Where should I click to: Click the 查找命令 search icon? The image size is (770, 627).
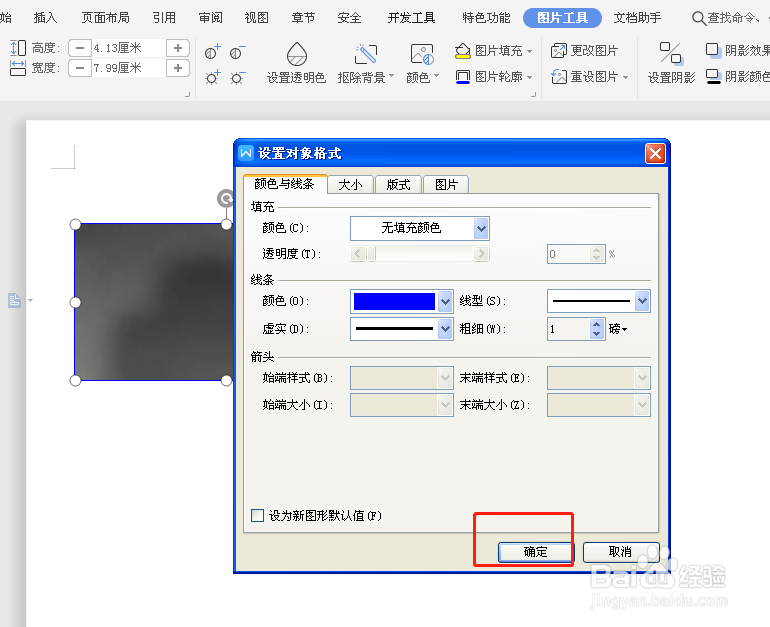(698, 19)
